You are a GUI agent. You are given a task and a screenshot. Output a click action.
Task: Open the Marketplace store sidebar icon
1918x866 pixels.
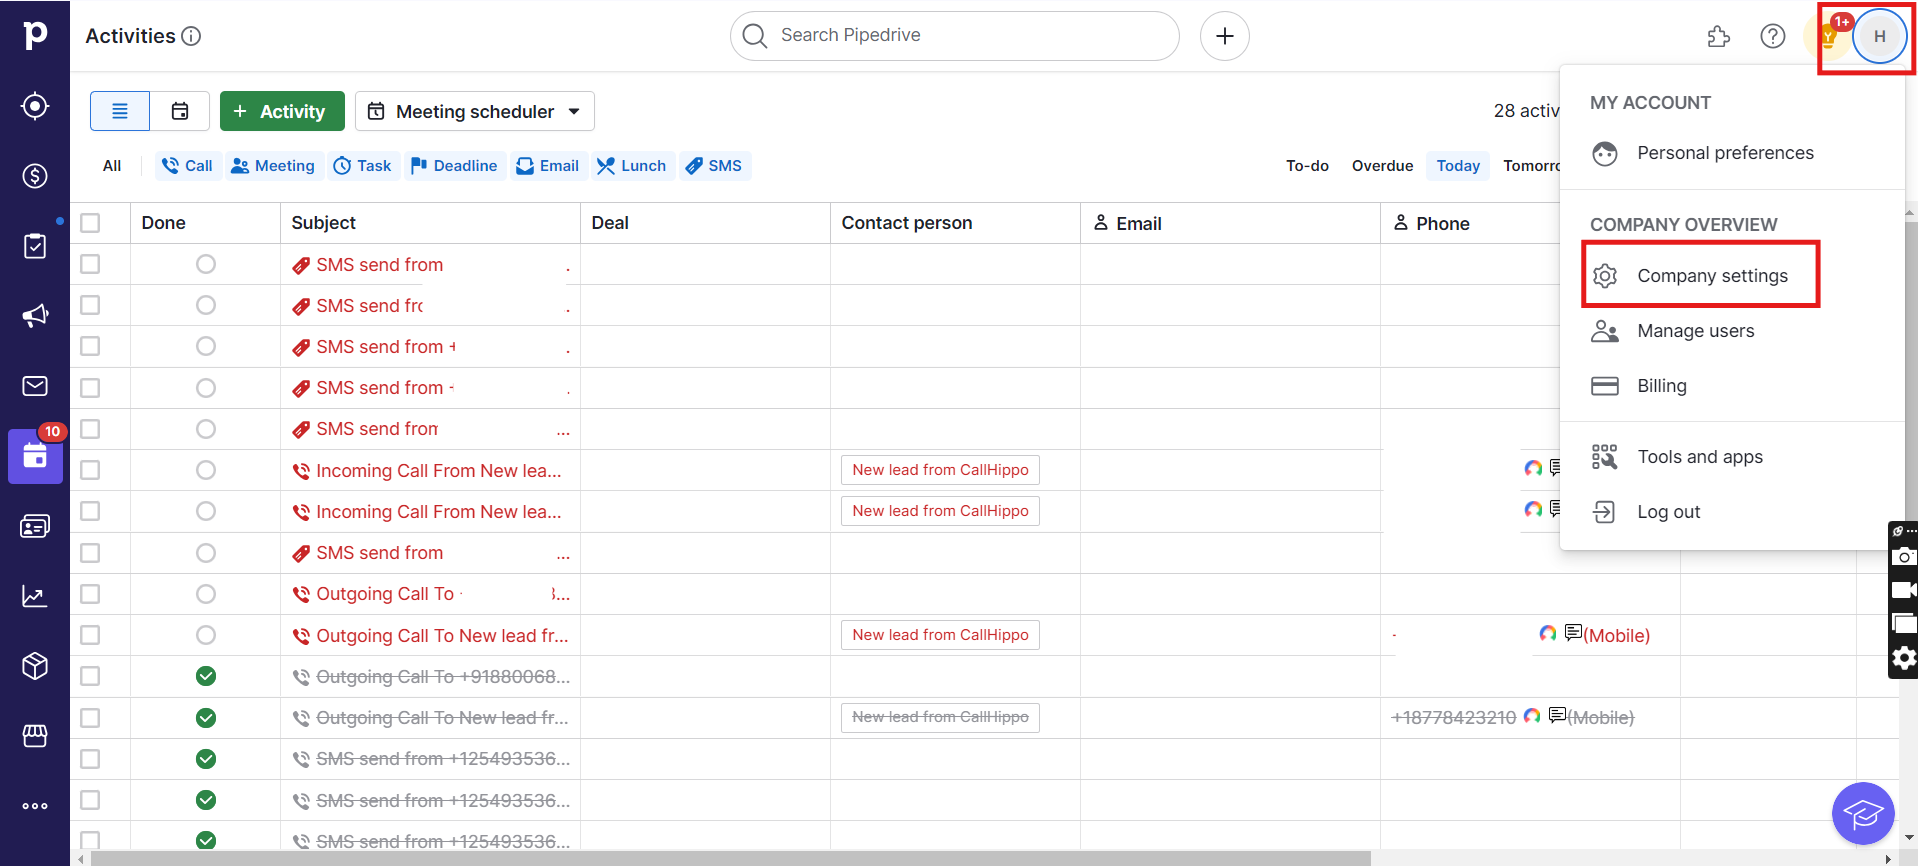pos(35,736)
